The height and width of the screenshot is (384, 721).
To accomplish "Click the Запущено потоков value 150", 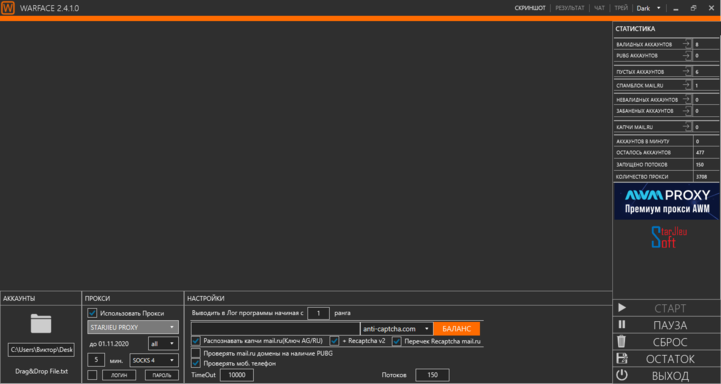I will [700, 164].
